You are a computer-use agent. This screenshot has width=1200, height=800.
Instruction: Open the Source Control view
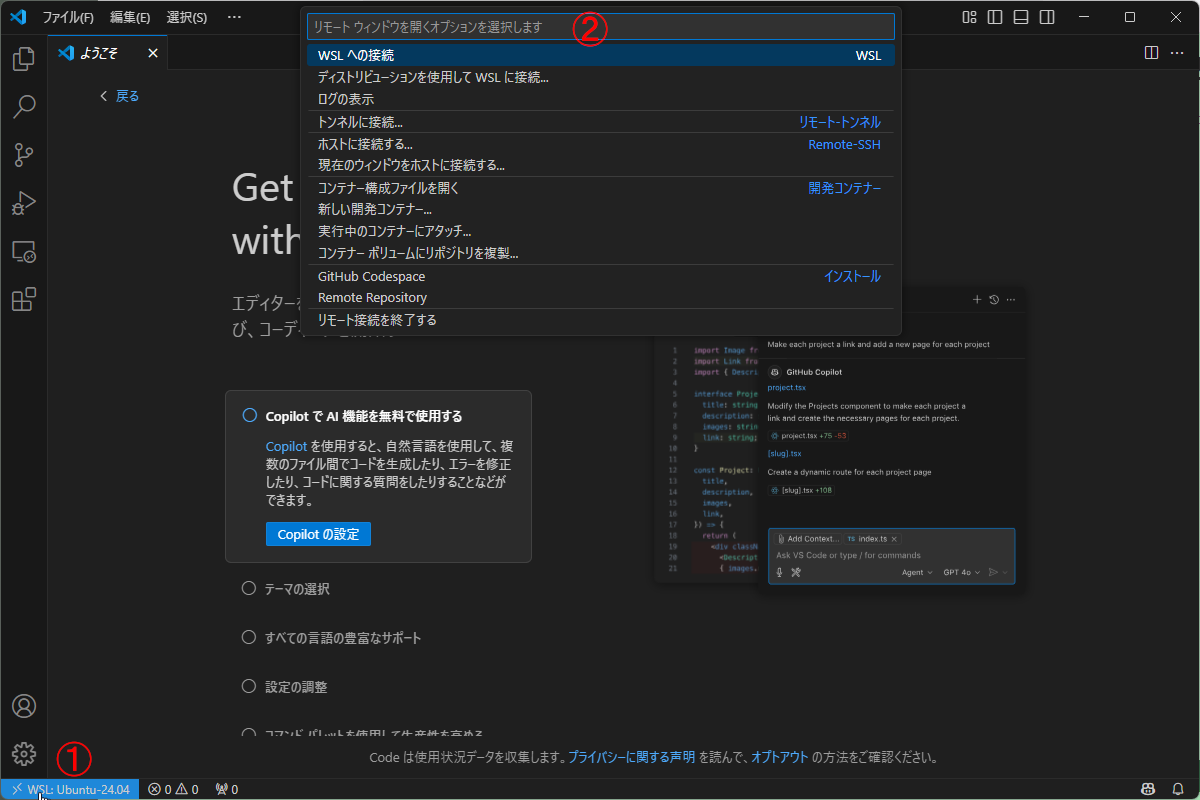[24, 155]
